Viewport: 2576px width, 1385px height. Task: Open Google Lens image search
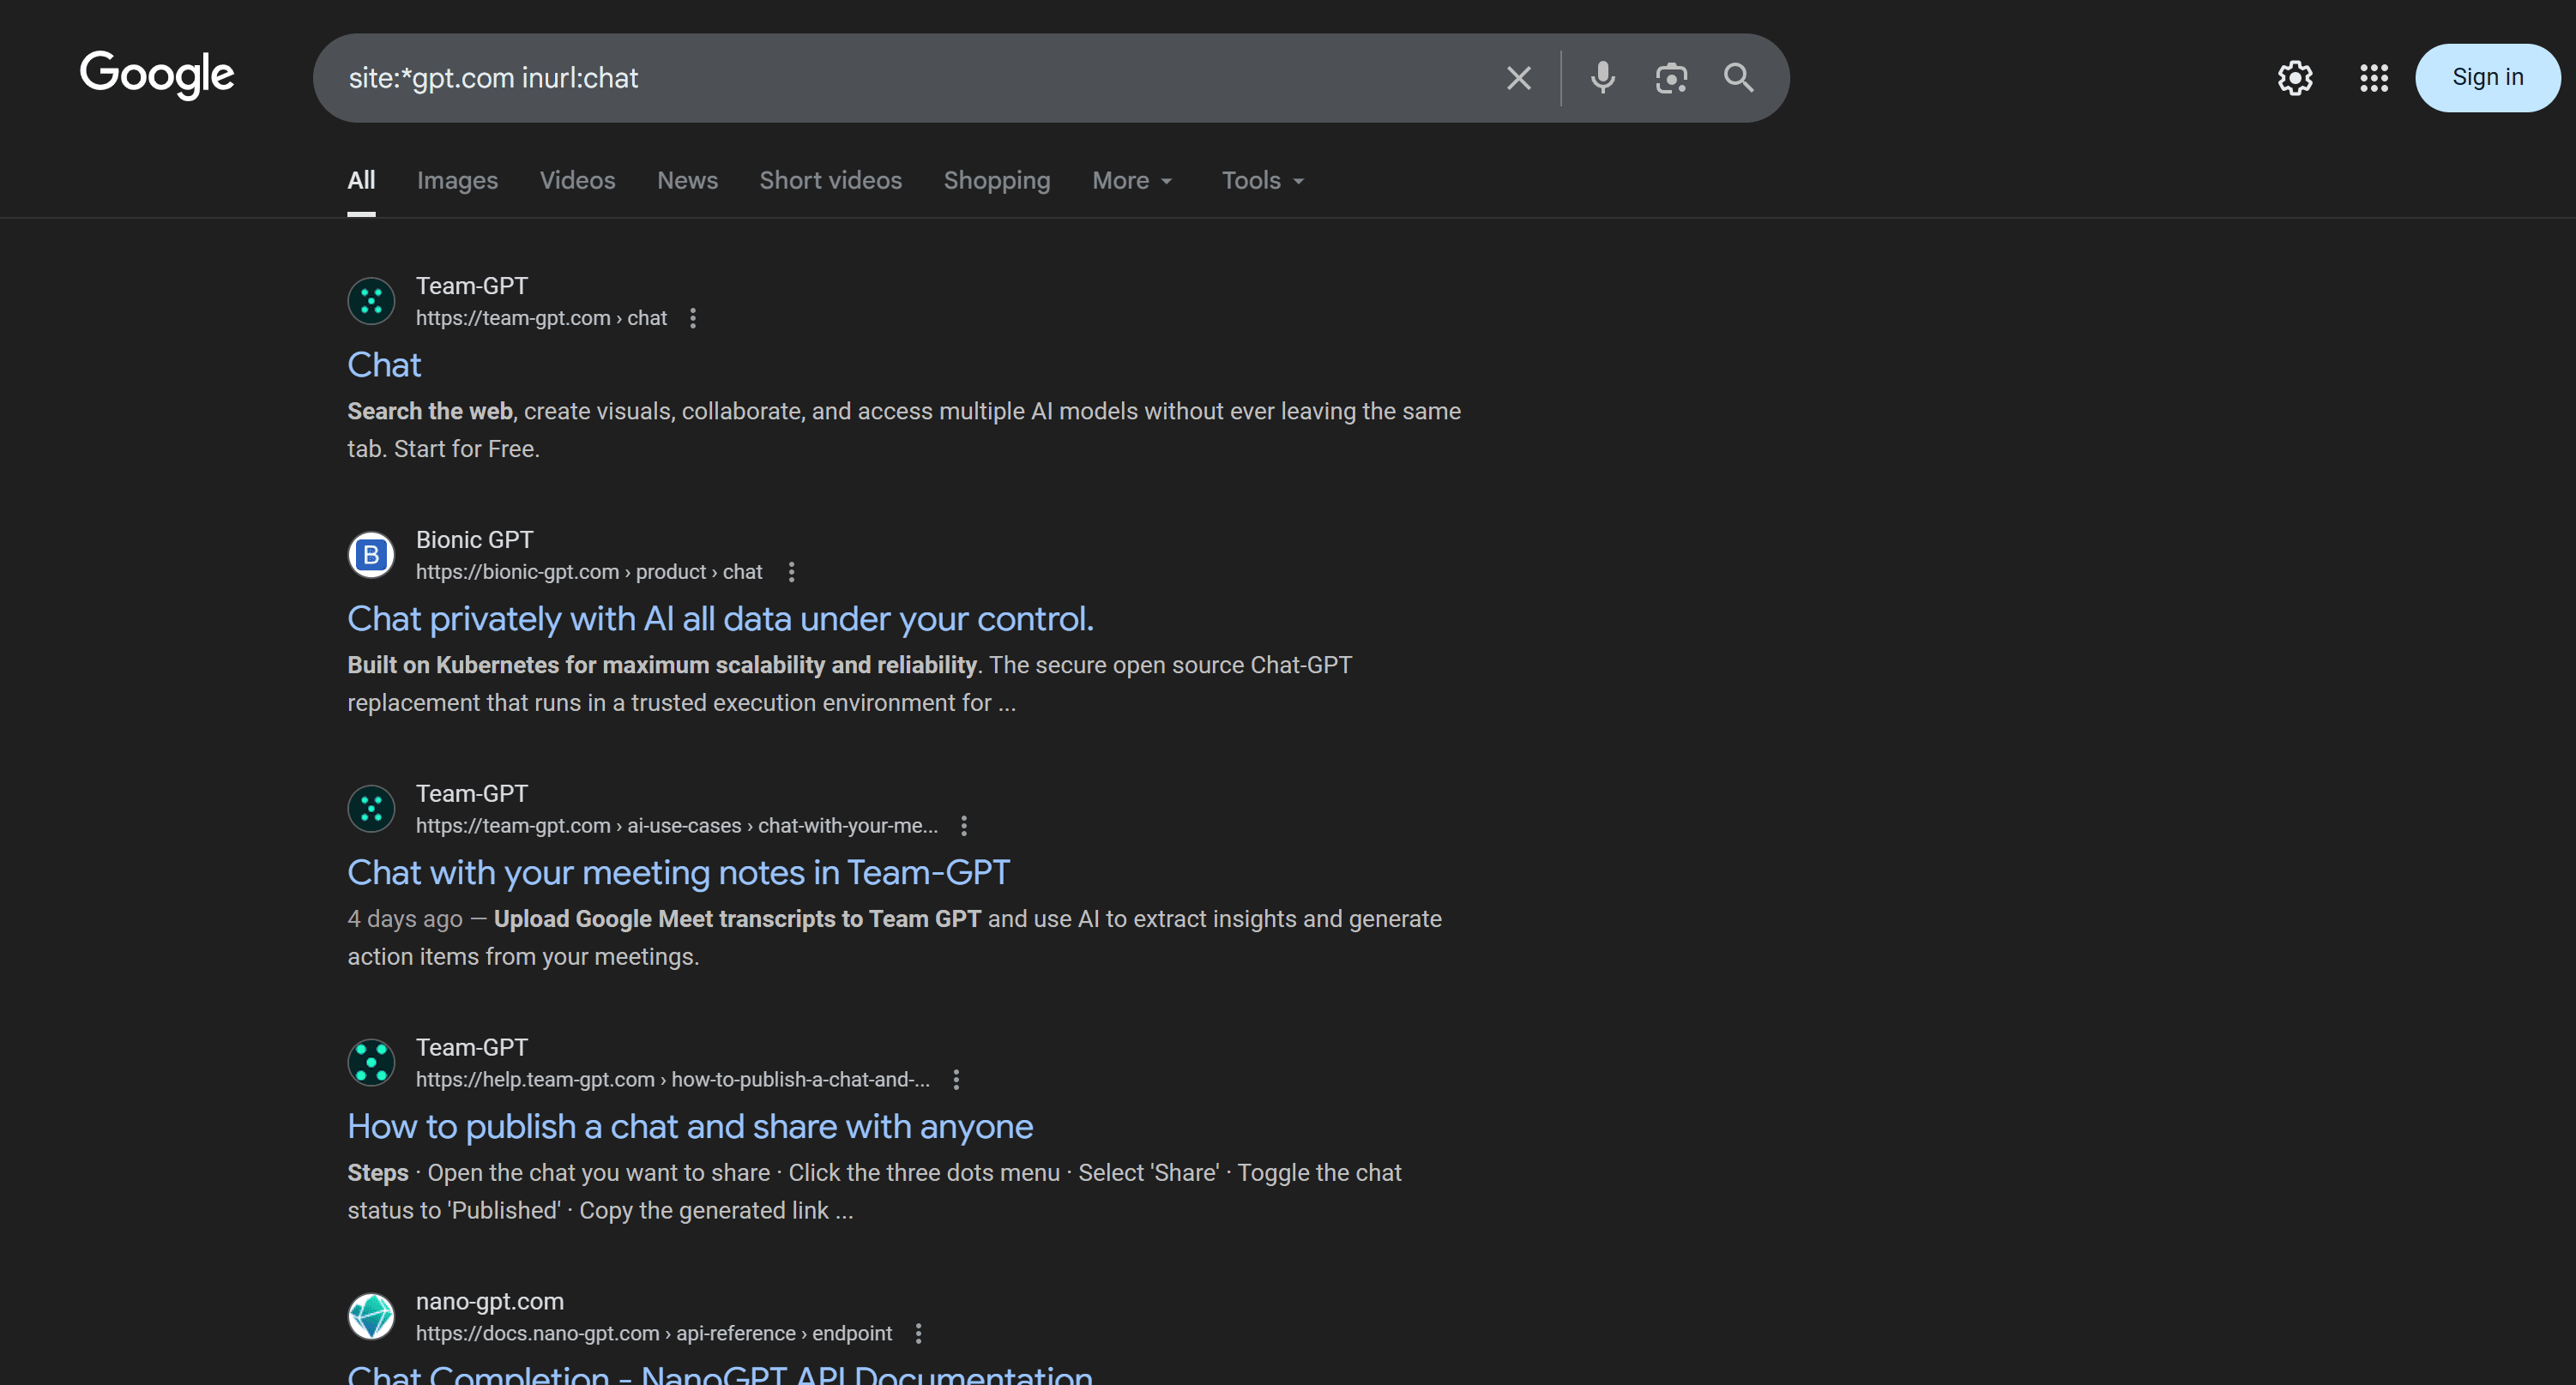(1671, 78)
